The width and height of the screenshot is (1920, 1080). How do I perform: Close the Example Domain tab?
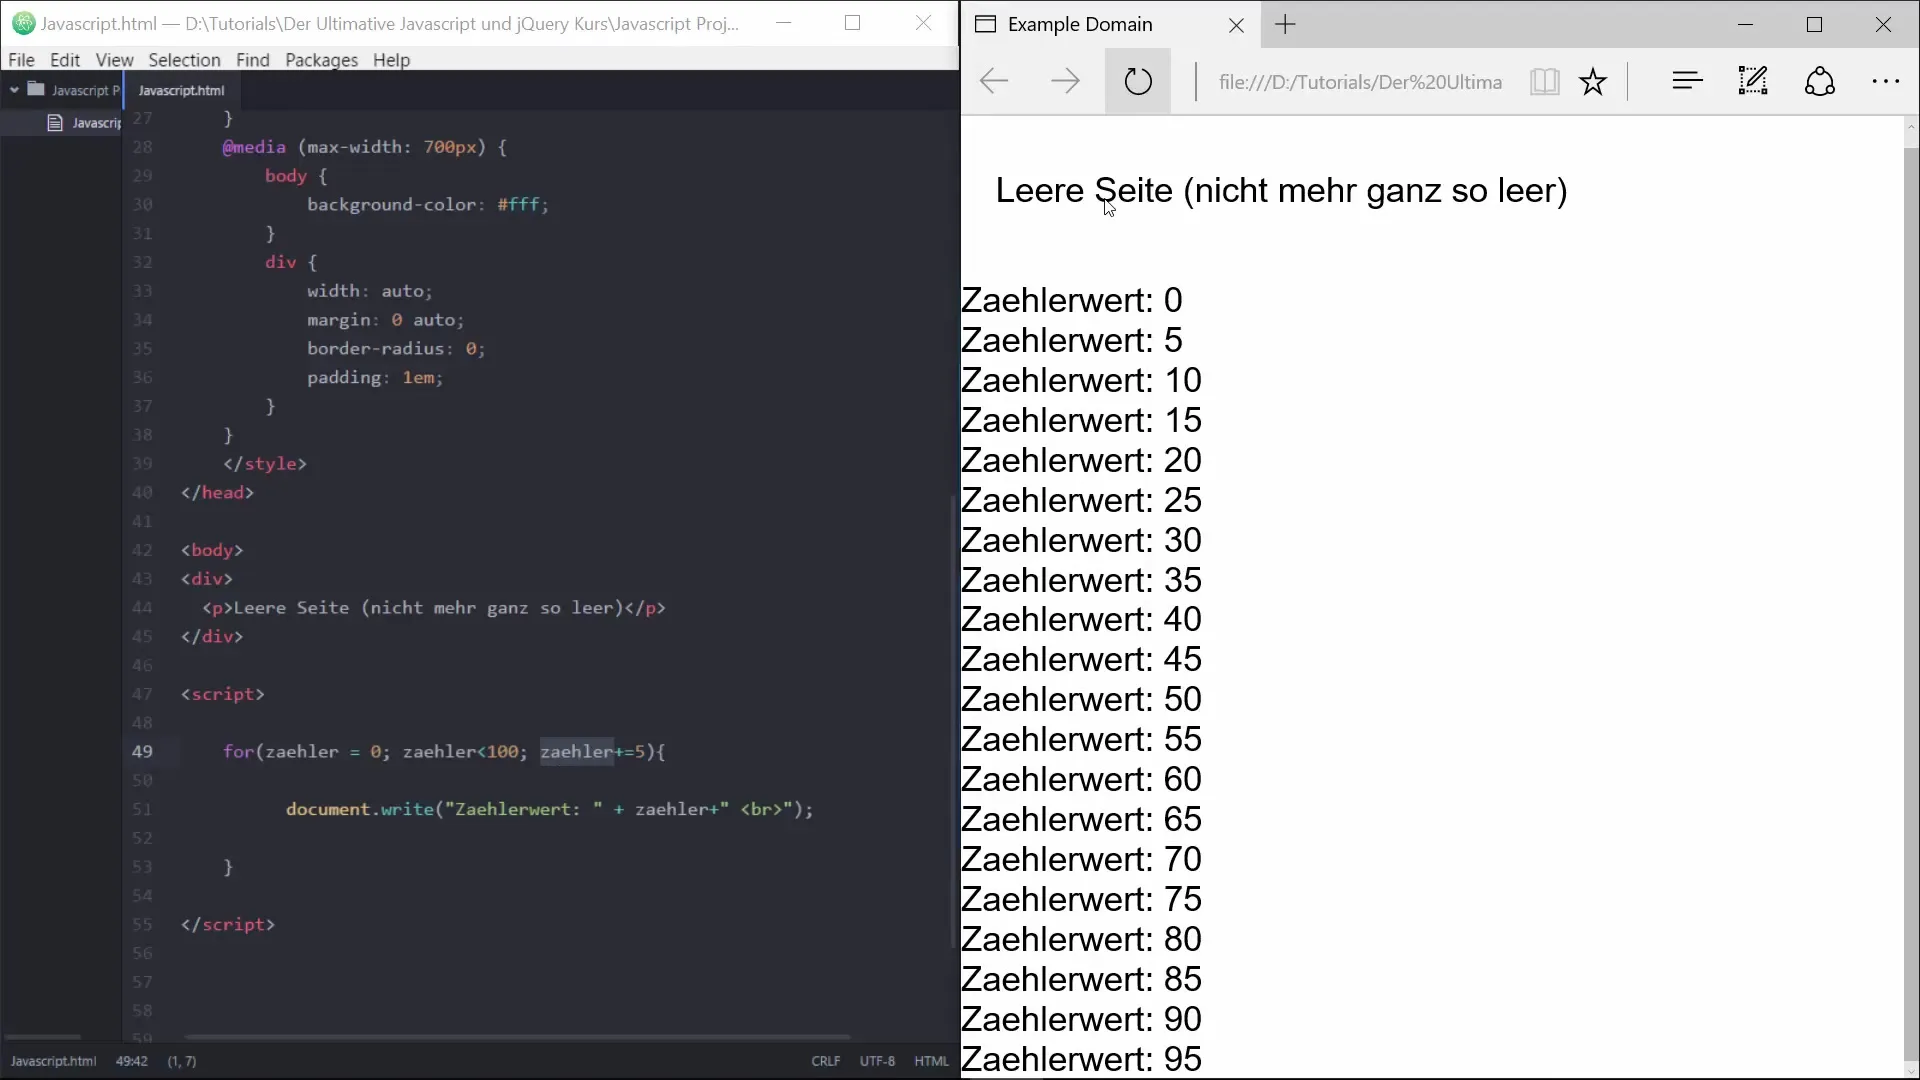click(1236, 26)
